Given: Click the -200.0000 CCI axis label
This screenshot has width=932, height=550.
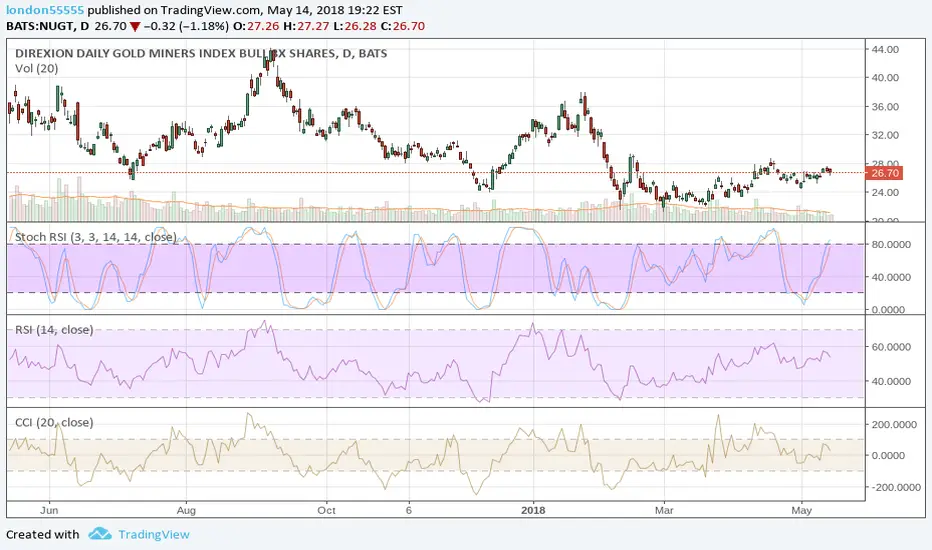Looking at the screenshot, I should coord(895,487).
